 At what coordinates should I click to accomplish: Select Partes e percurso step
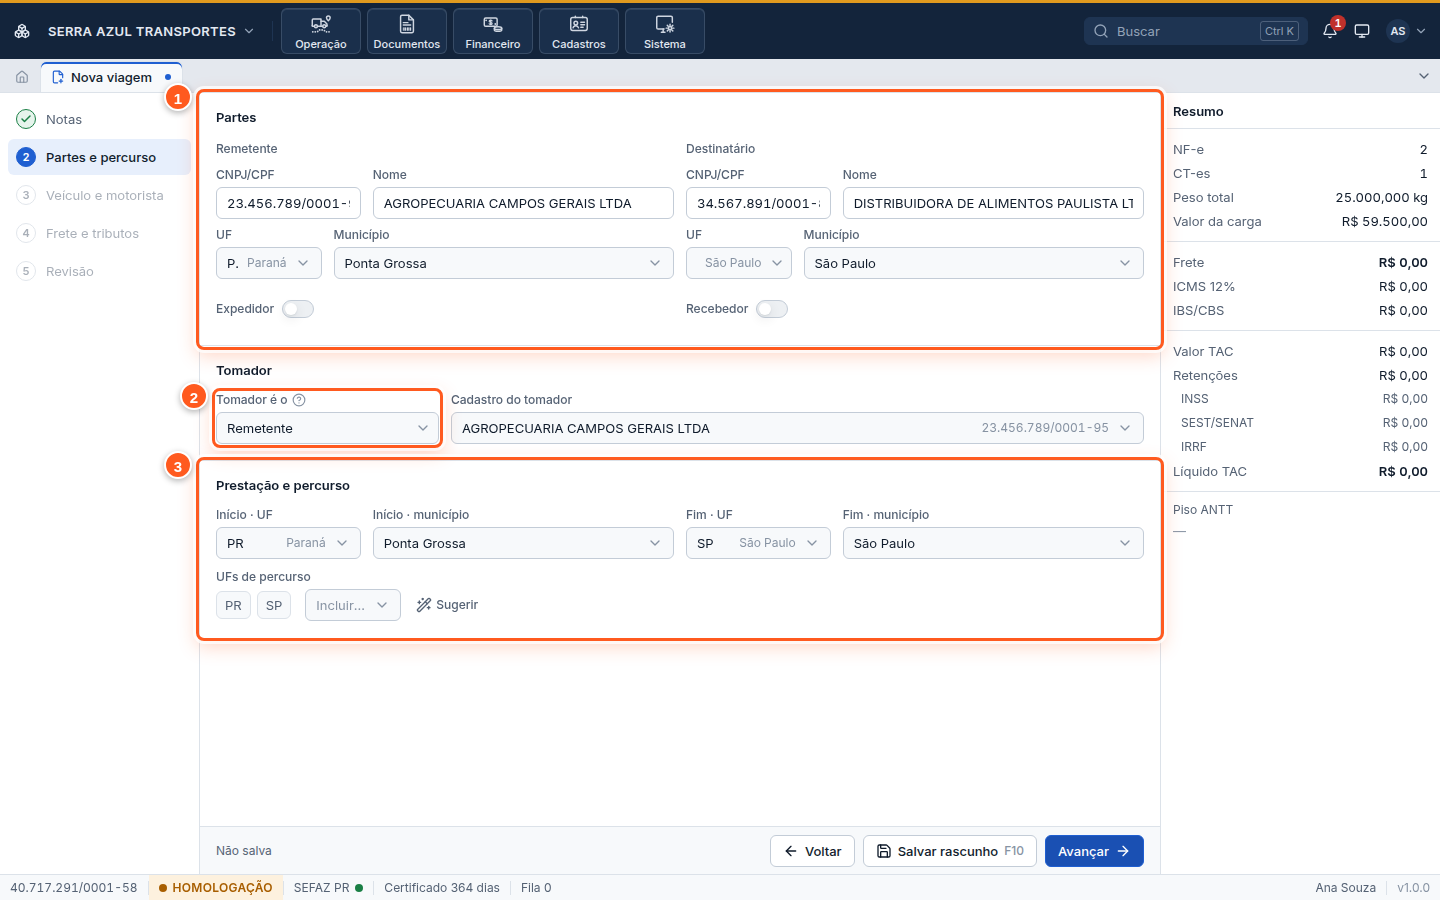click(99, 157)
